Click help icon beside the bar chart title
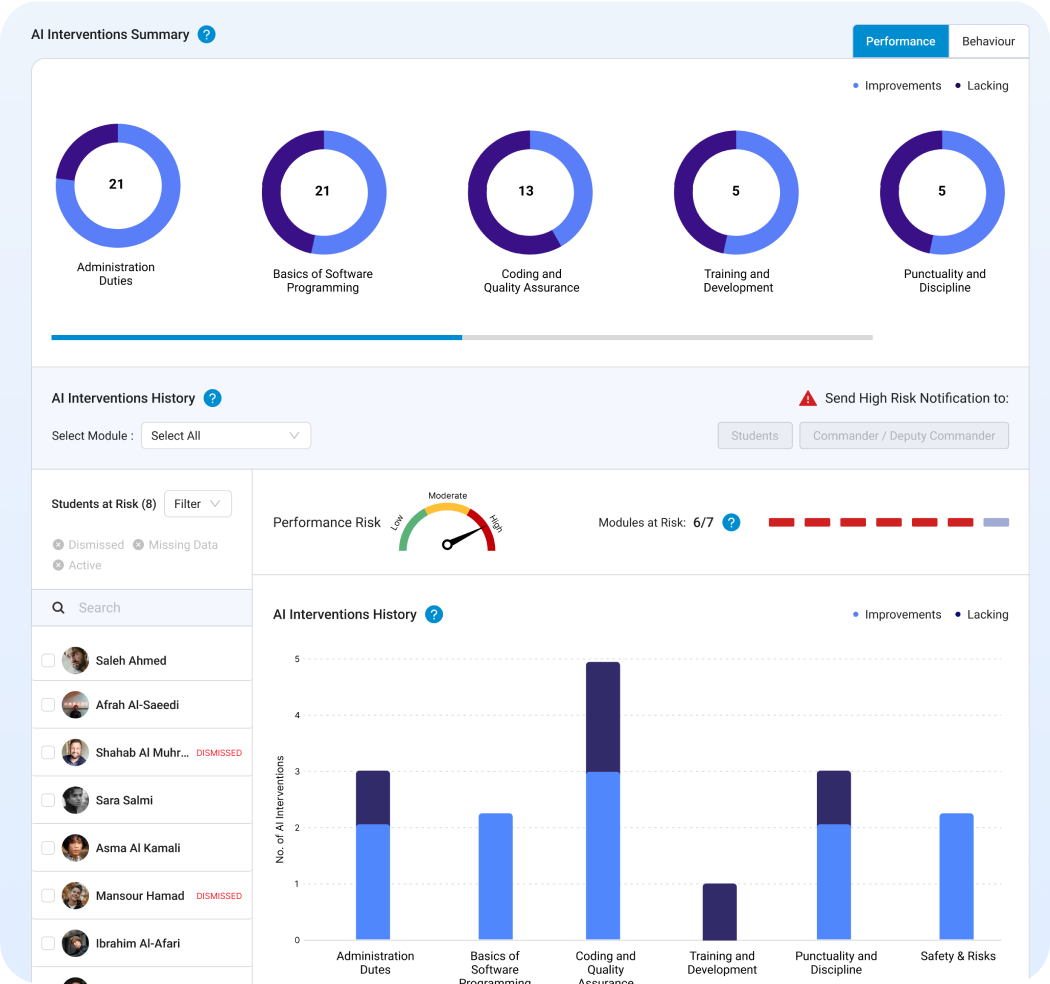Viewport: 1050px width, 984px height. 434,614
